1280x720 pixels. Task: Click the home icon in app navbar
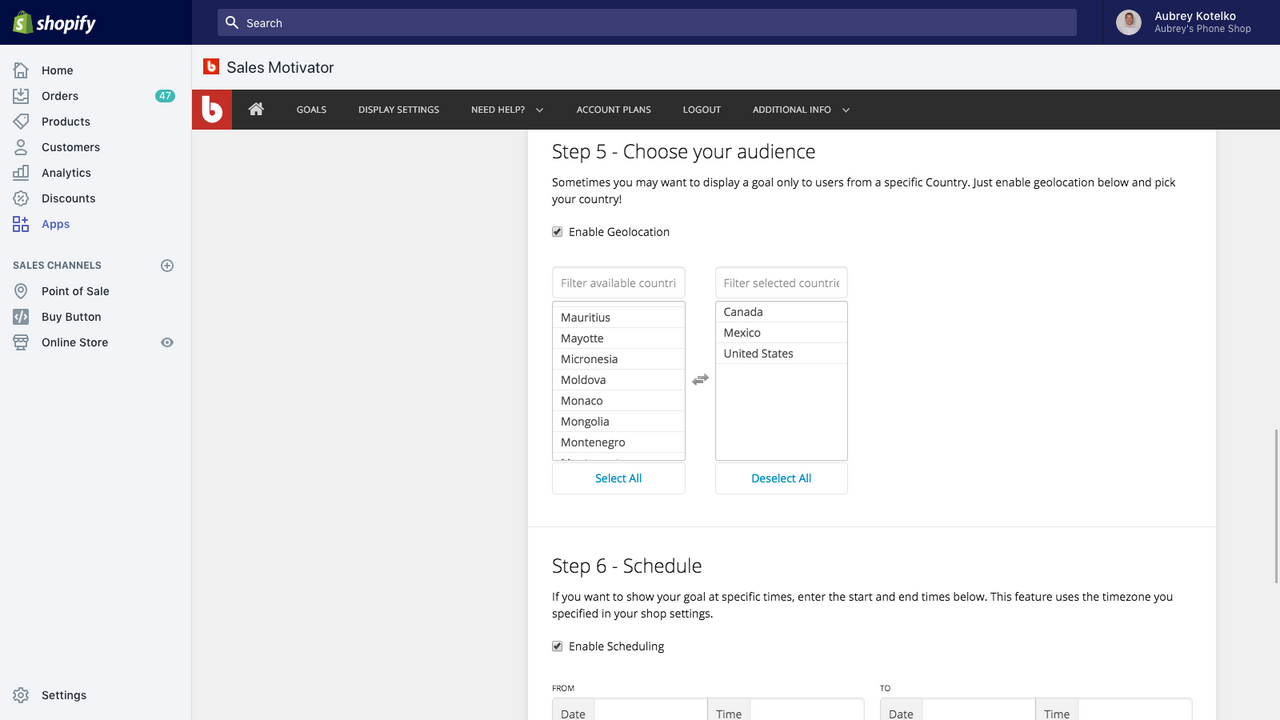(x=256, y=109)
